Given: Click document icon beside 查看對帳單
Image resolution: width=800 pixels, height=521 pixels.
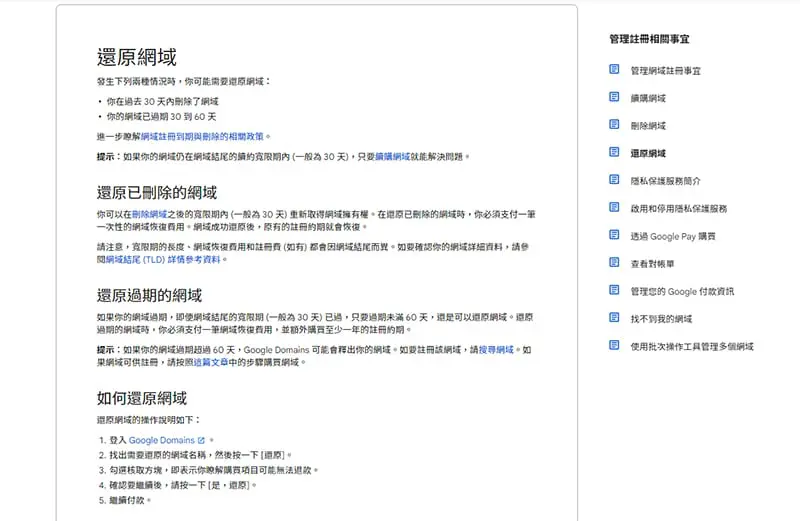Looking at the screenshot, I should [614, 263].
